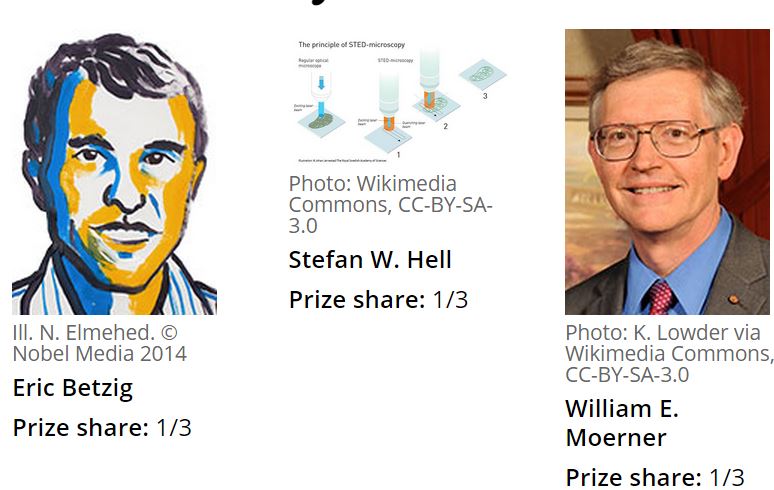Click the diagram title 'The principle of STED-microscopy'
774x490 pixels.
point(348,46)
